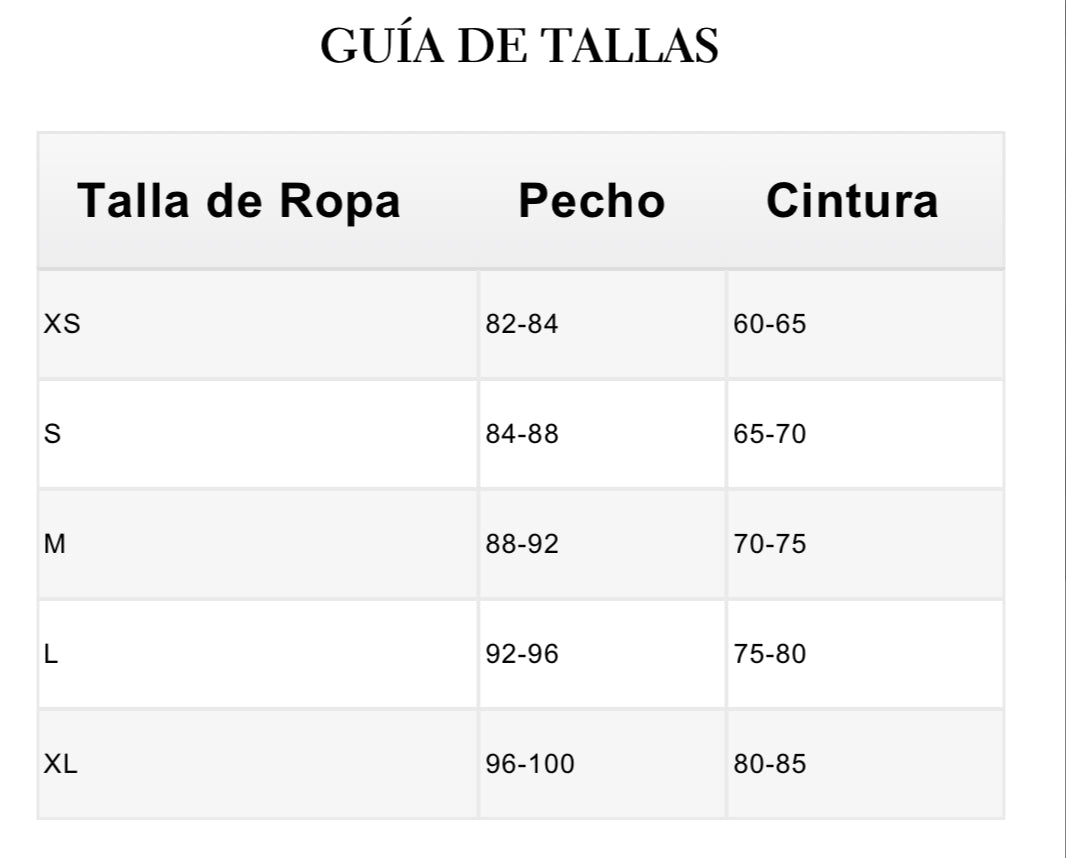Click the GUÍA DE TALLAS heading
The height and width of the screenshot is (858, 1066).
click(519, 47)
